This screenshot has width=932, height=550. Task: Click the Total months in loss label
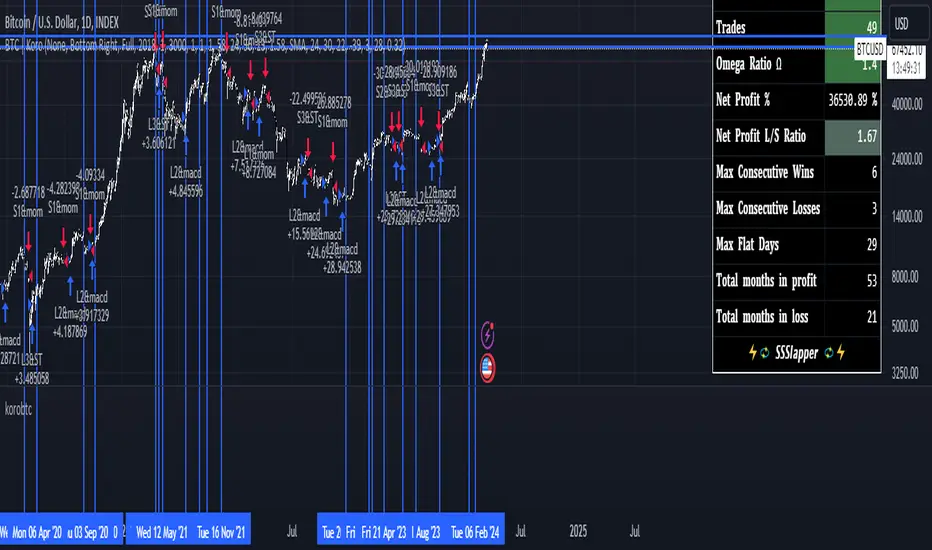[x=762, y=316]
